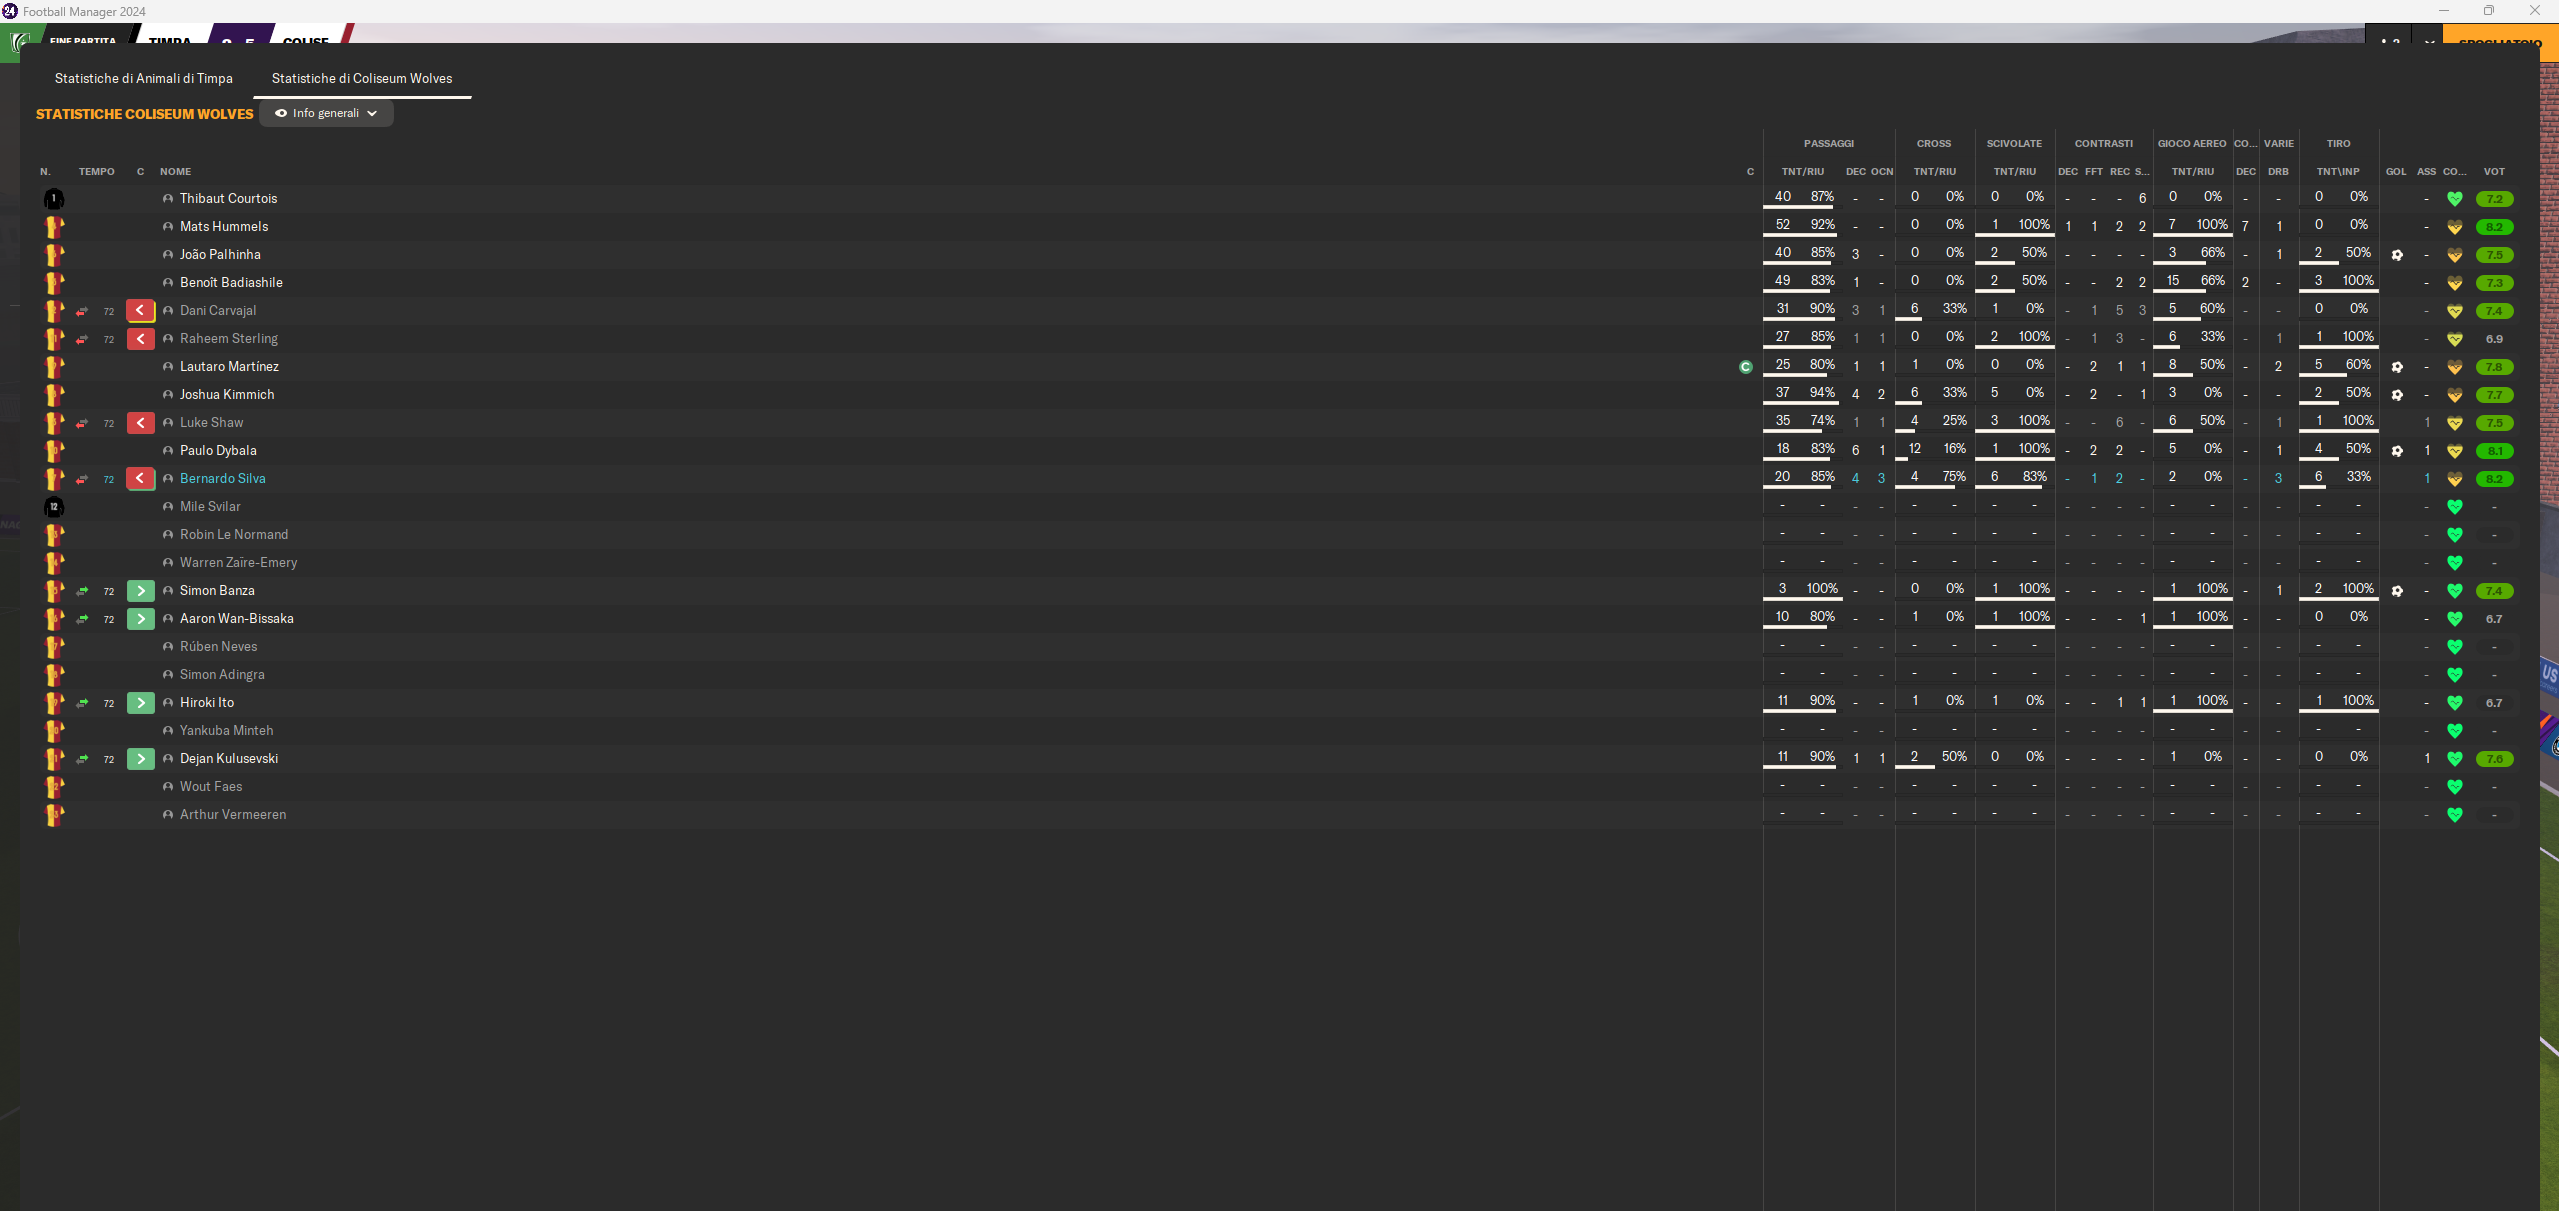Viewport: 2559px width, 1211px height.
Task: Click Benoît Badiashile 15 aerial attempts value
Action: tap(2173, 281)
